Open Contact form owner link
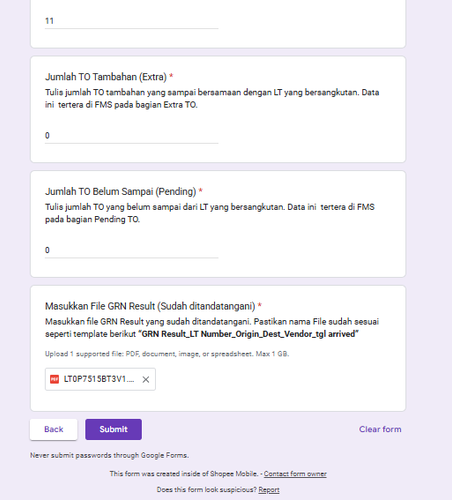Screen dimensions: 452x500 click(295, 474)
